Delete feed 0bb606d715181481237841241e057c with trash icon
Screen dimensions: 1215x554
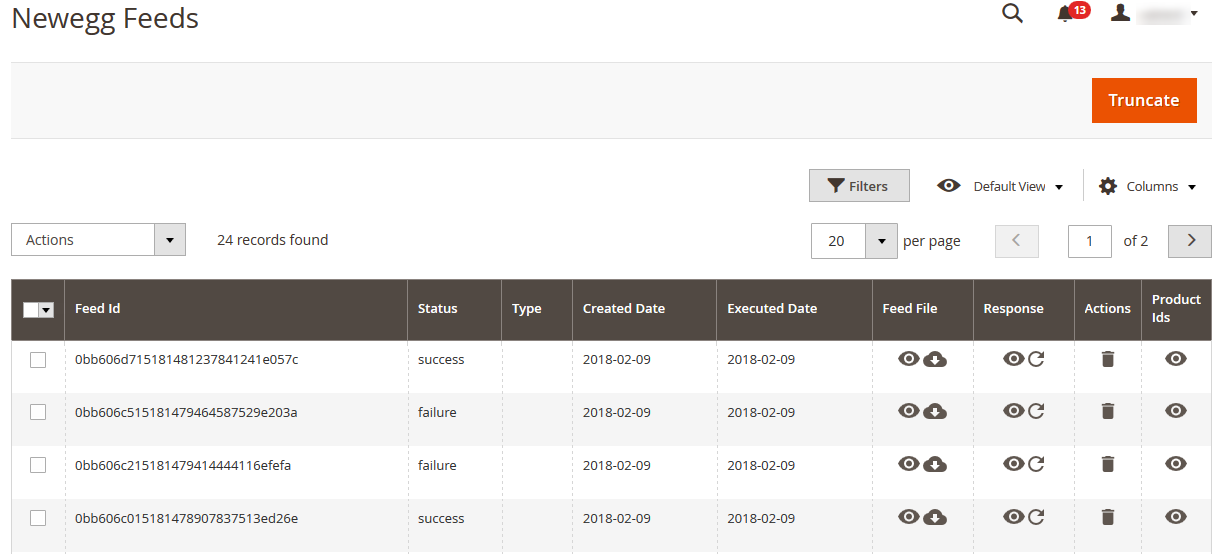[x=1108, y=358]
